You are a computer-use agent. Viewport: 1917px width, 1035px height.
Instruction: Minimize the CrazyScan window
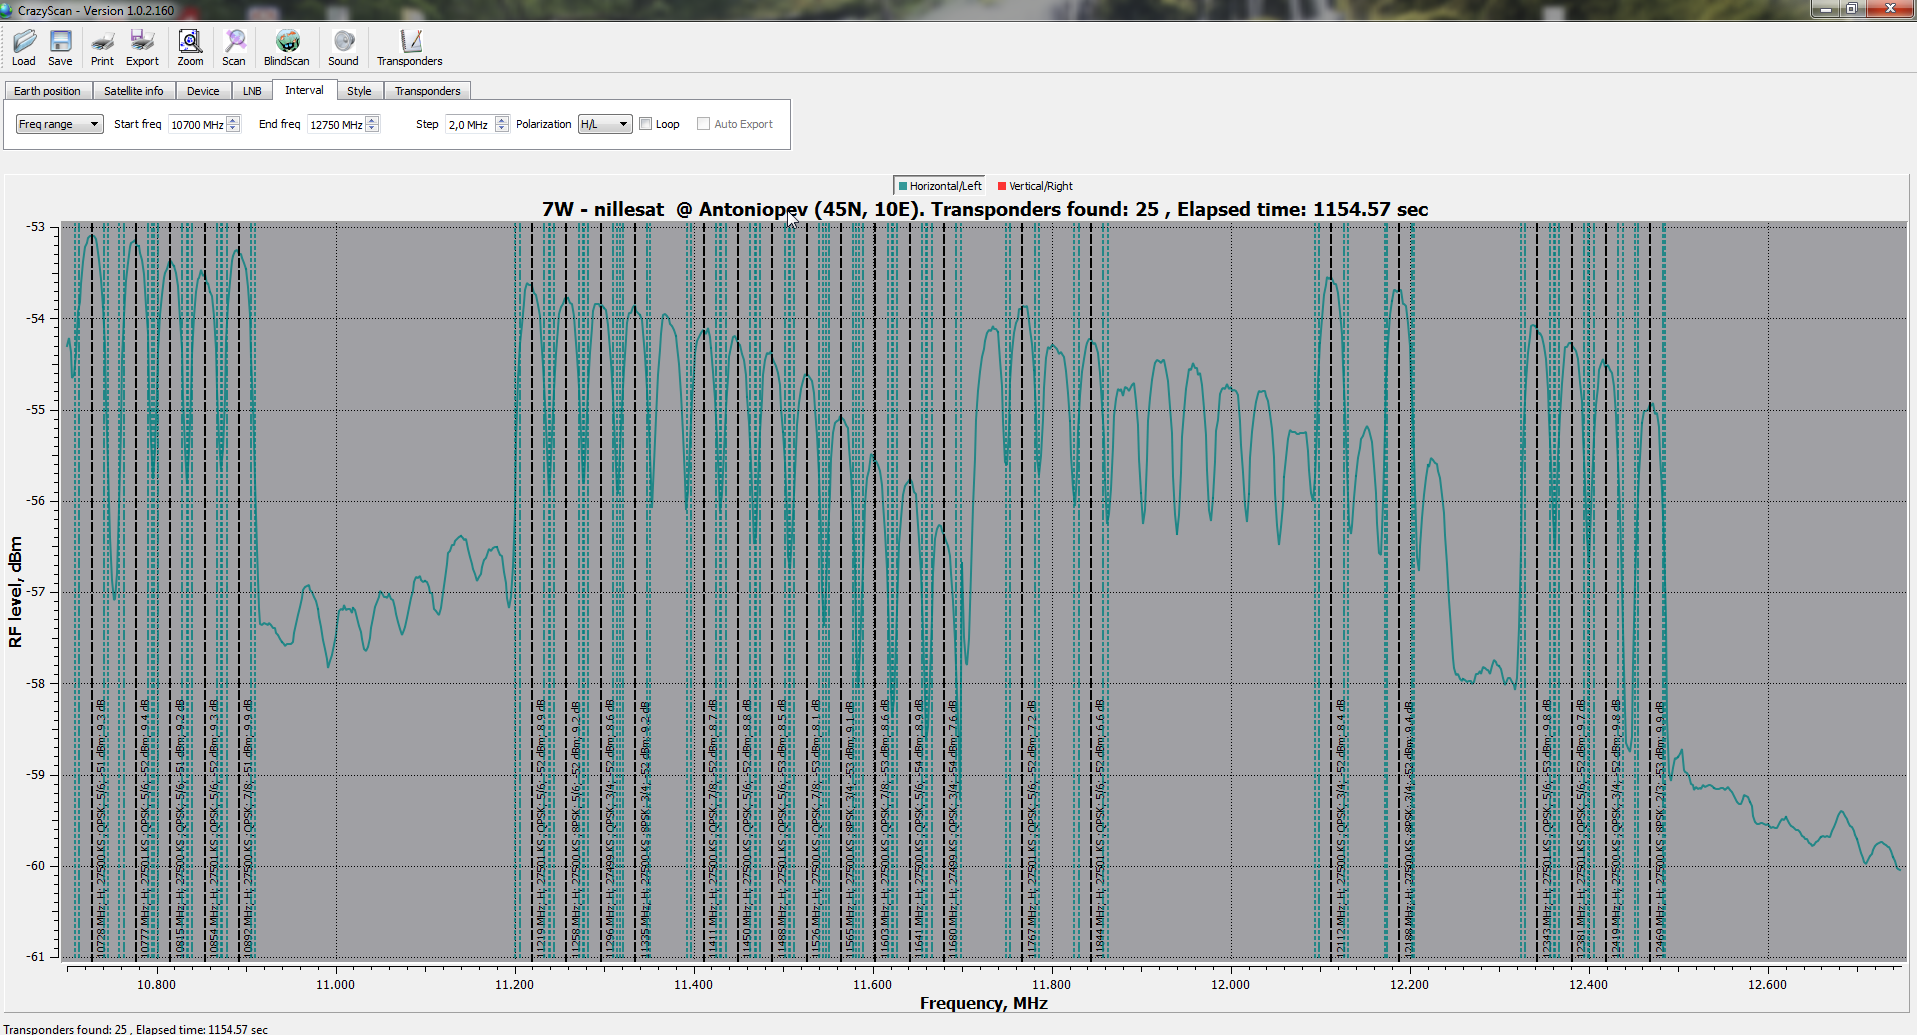tap(1826, 9)
